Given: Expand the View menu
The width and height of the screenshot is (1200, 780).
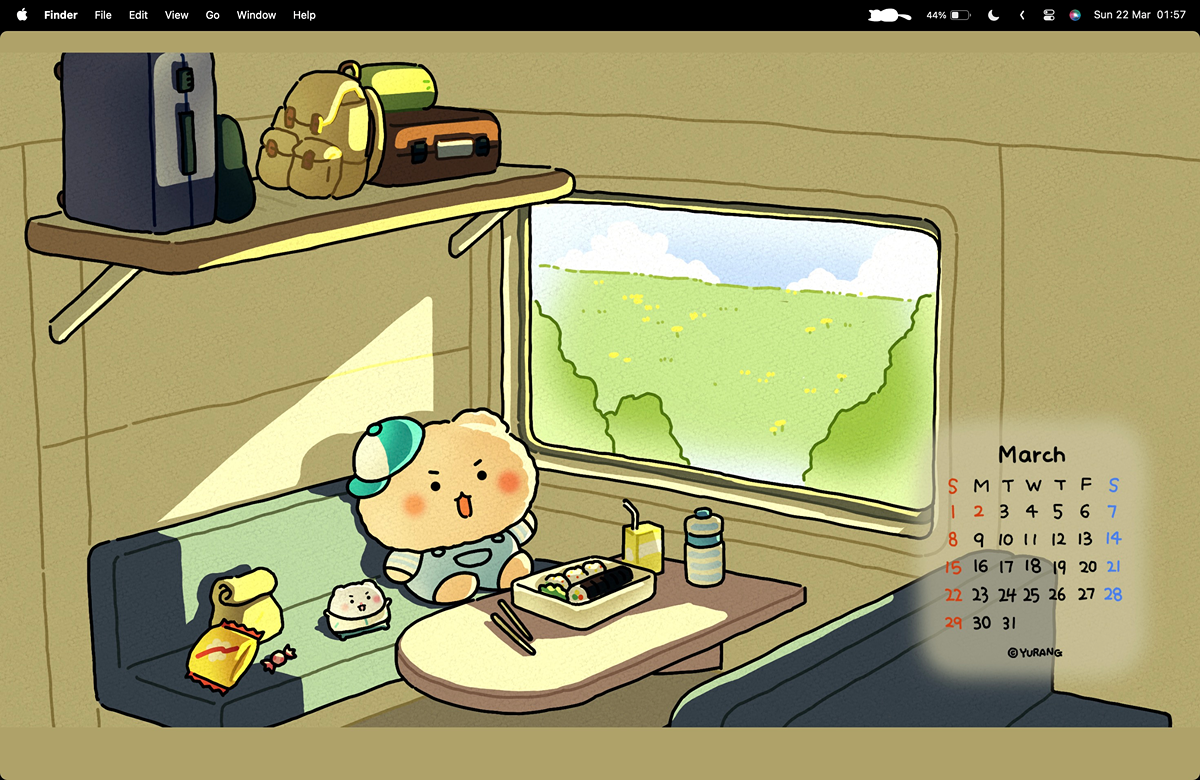Looking at the screenshot, I should 176,15.
